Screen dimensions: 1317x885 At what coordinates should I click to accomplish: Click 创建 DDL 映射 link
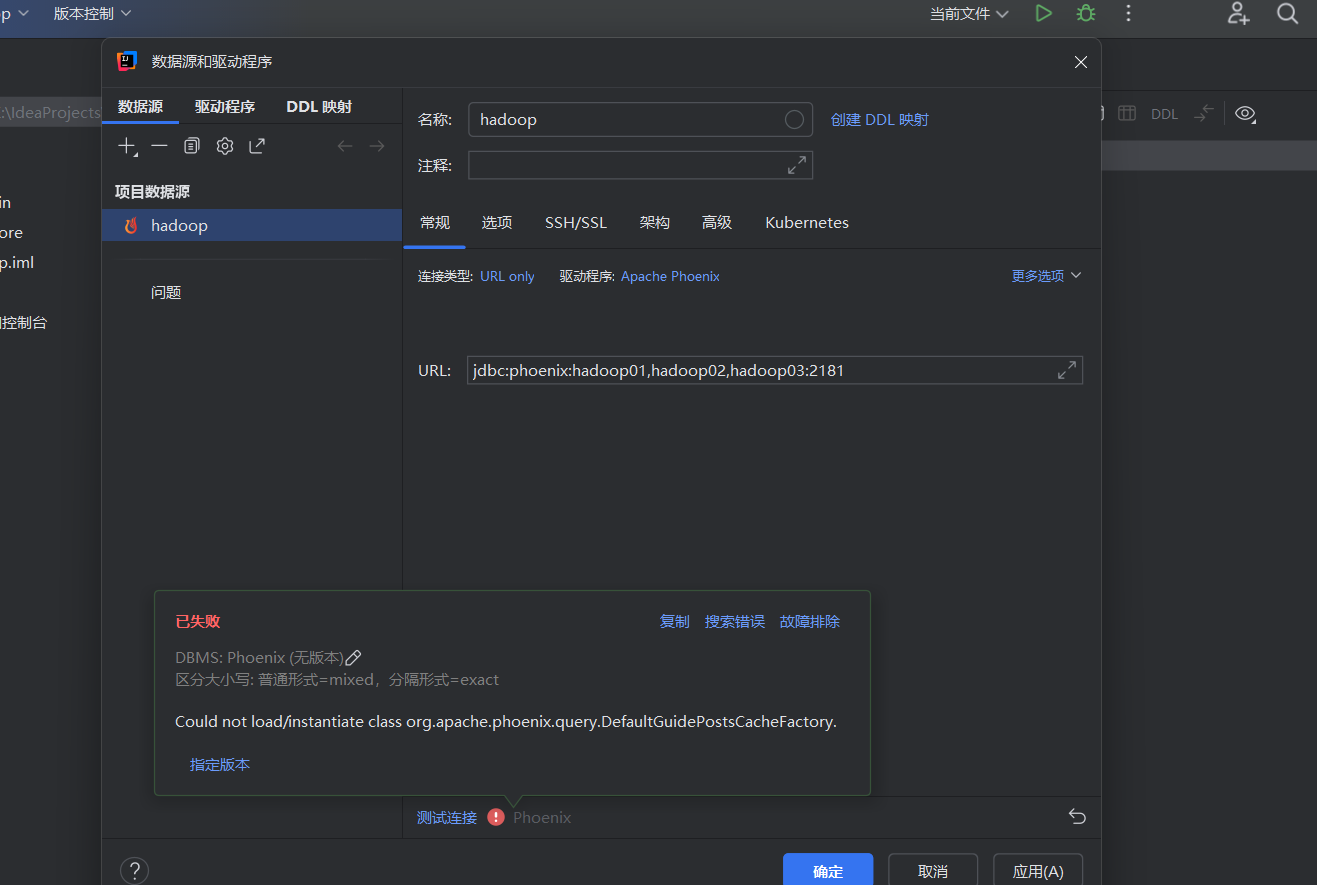point(880,120)
